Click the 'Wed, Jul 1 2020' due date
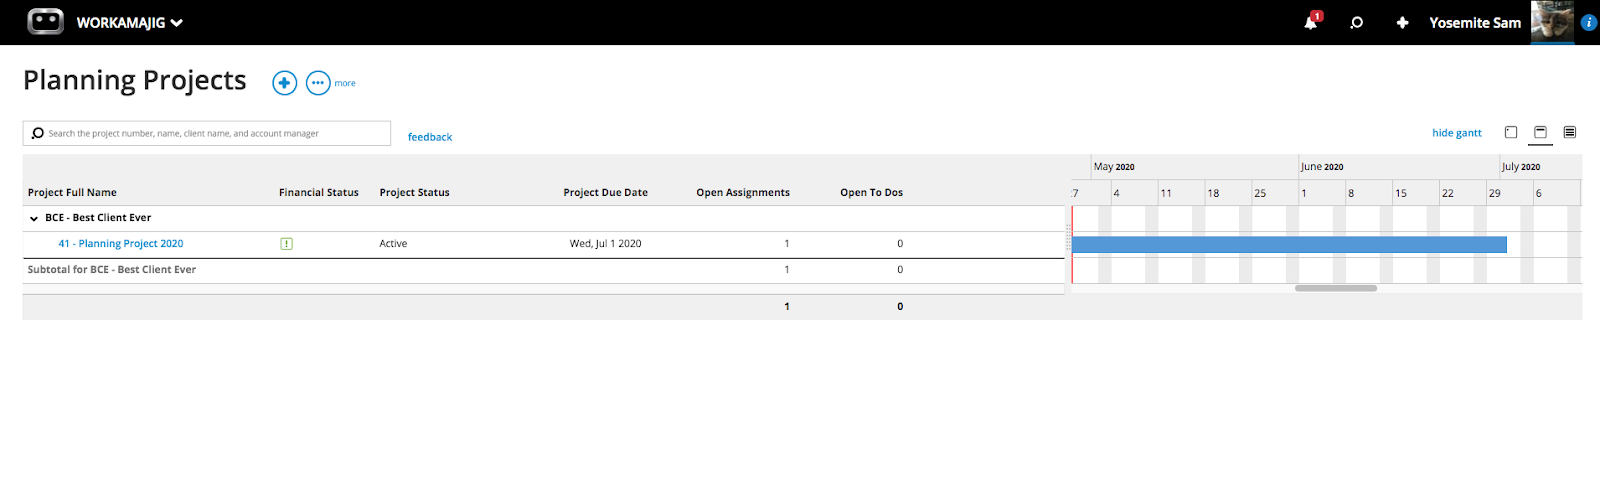The width and height of the screenshot is (1600, 491). (x=606, y=243)
